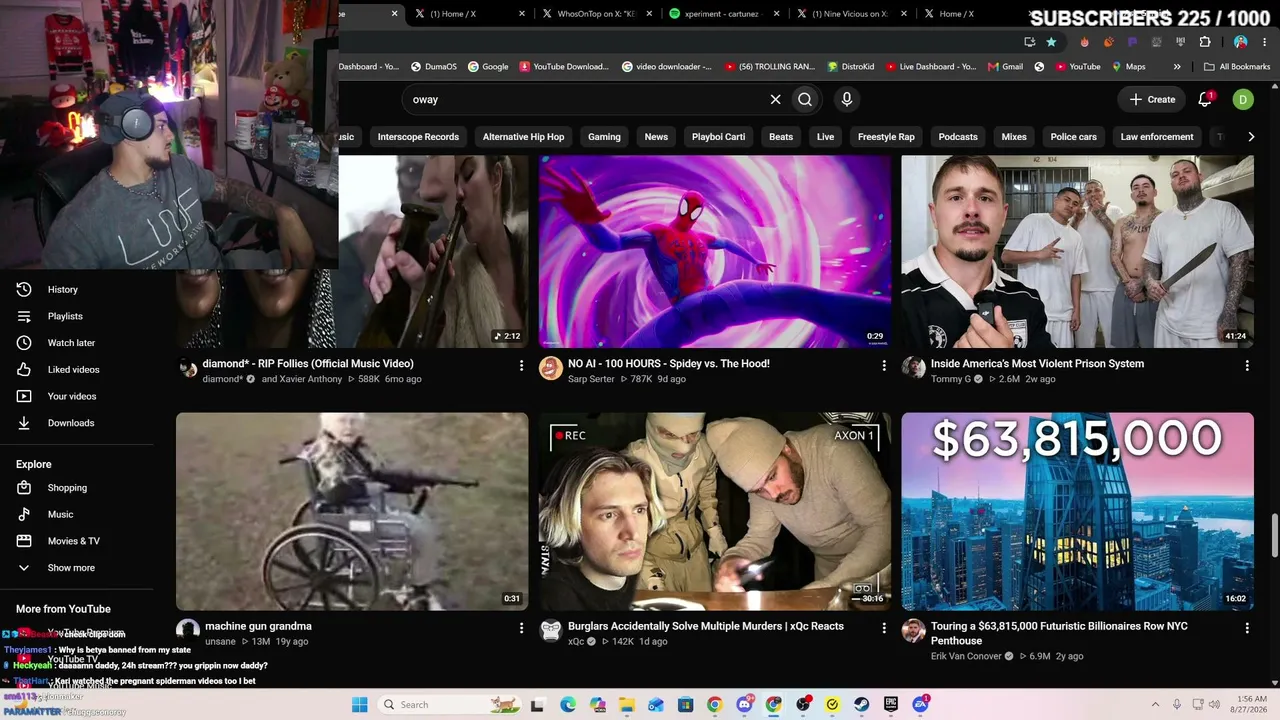The height and width of the screenshot is (720, 1280).
Task: Visit the xQc channel avatar
Action: [x=551, y=630]
